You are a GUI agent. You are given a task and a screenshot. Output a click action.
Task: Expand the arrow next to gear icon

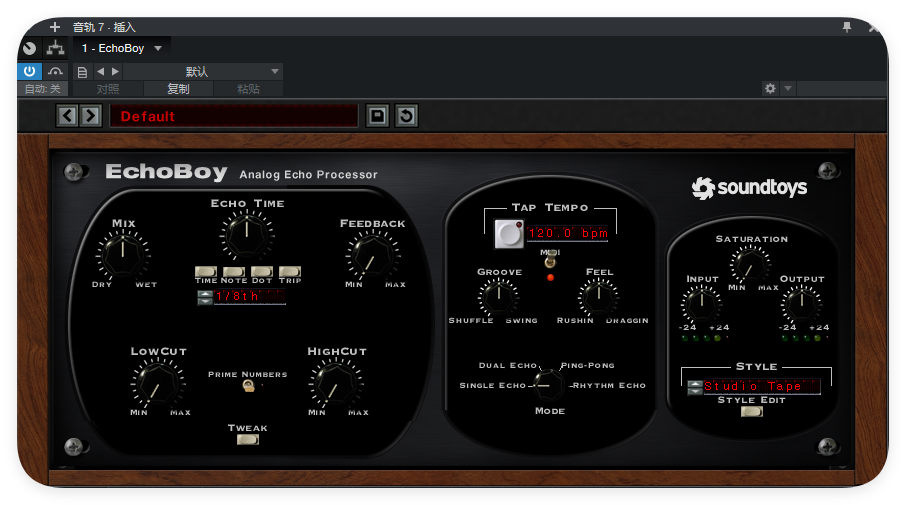coord(788,88)
